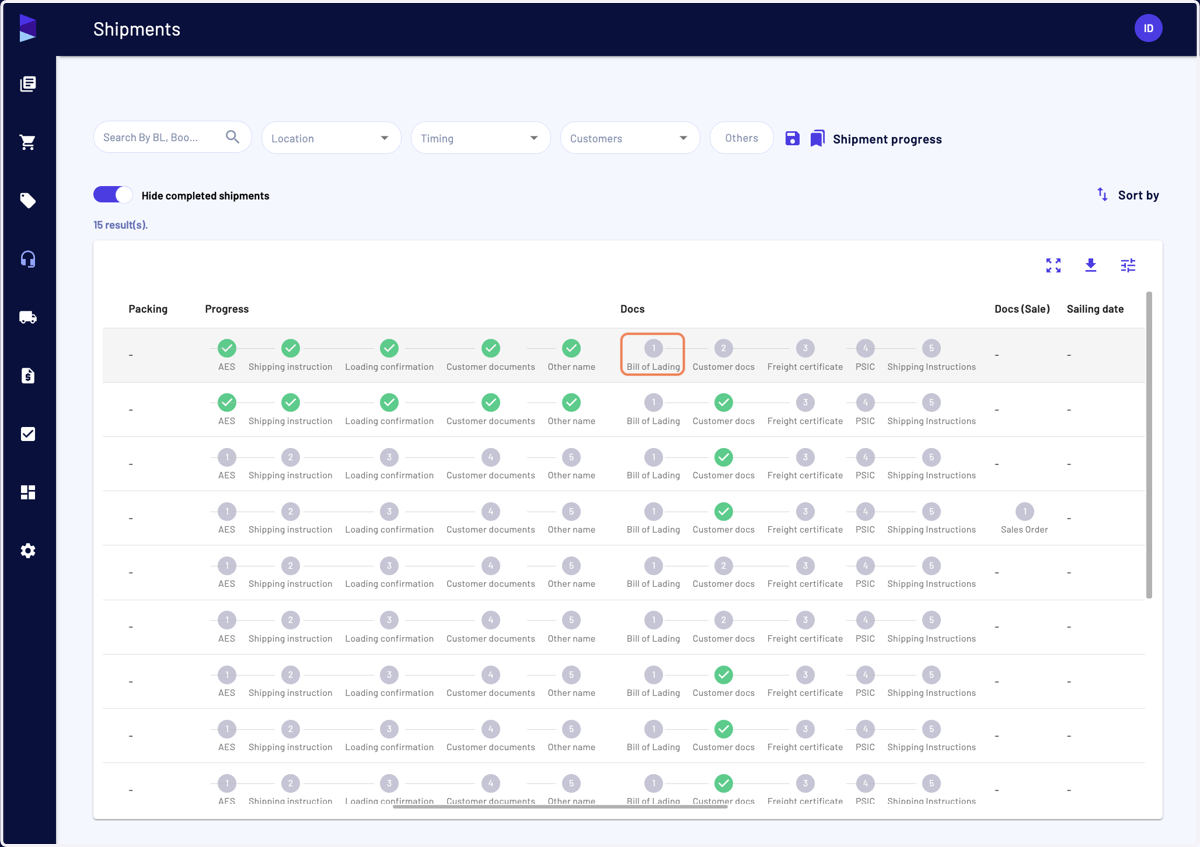Click the Shipments page title
1200x847 pixels.
click(137, 29)
